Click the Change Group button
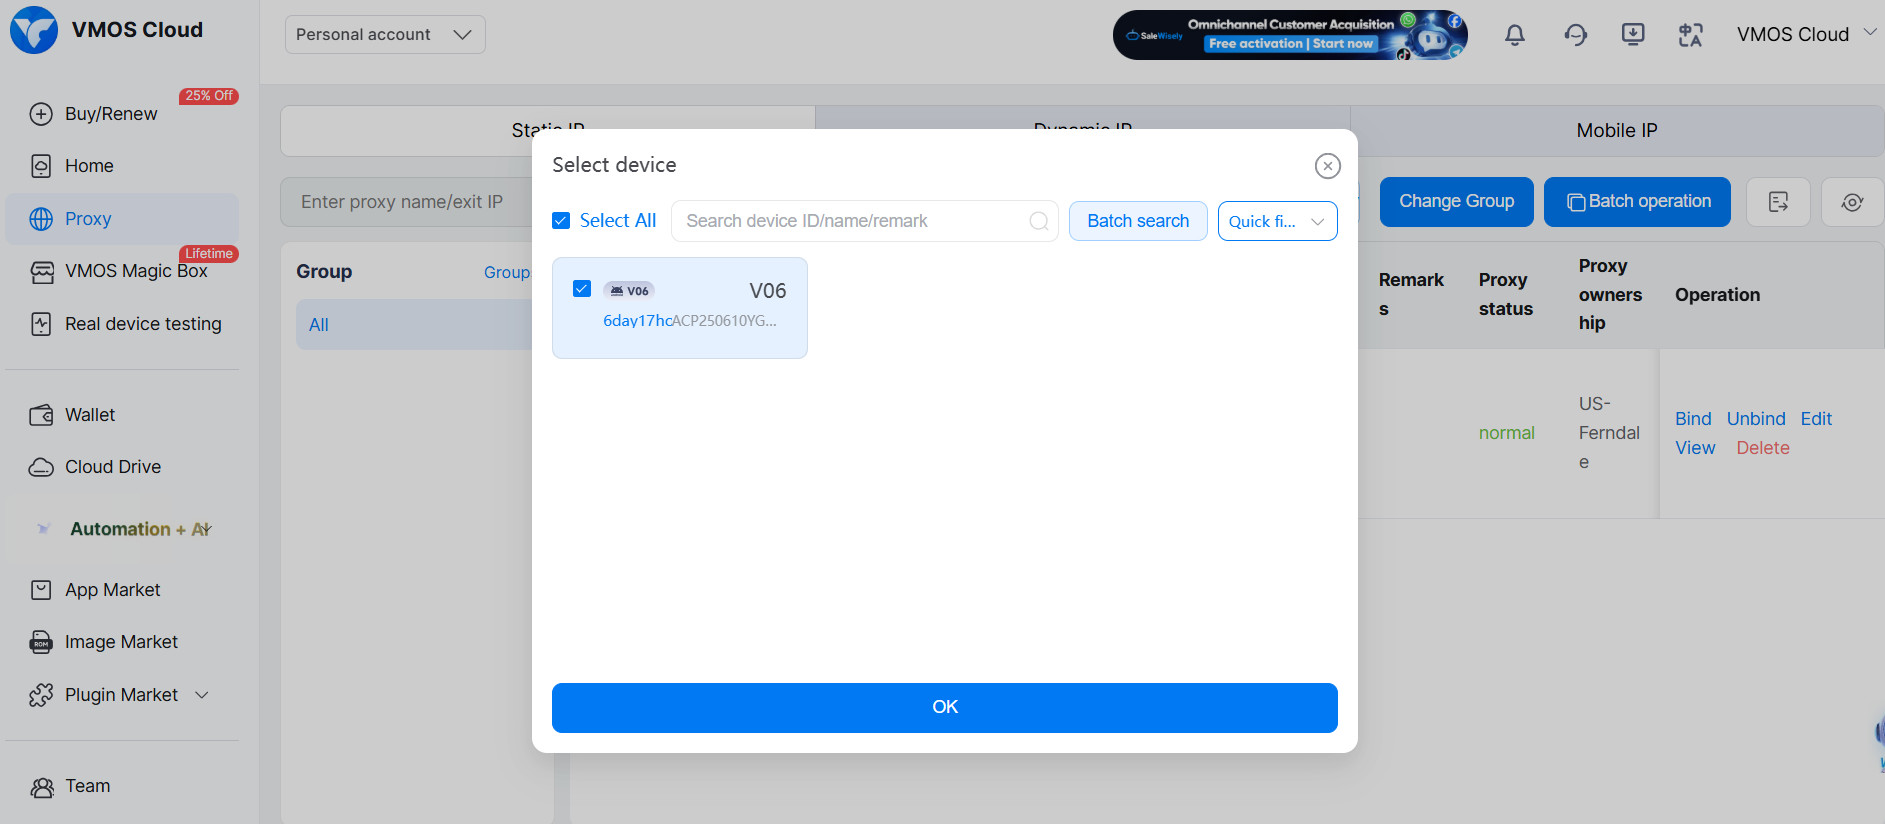 click(1456, 202)
